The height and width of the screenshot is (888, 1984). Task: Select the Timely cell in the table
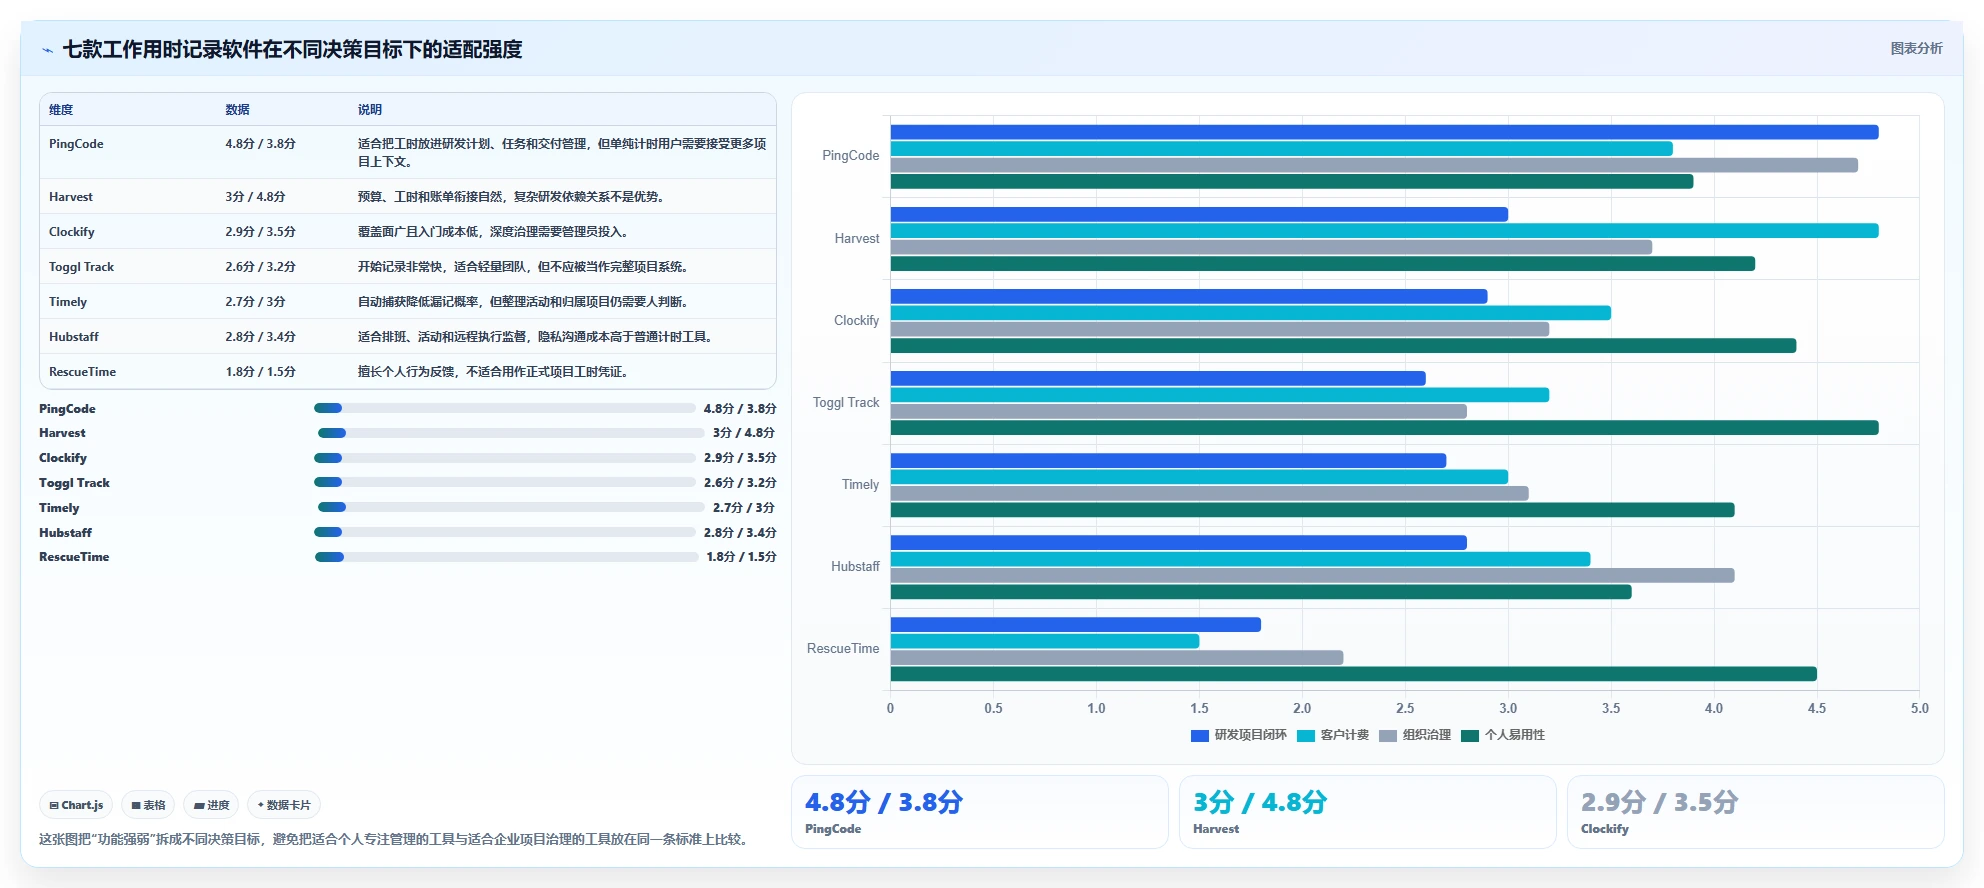68,302
